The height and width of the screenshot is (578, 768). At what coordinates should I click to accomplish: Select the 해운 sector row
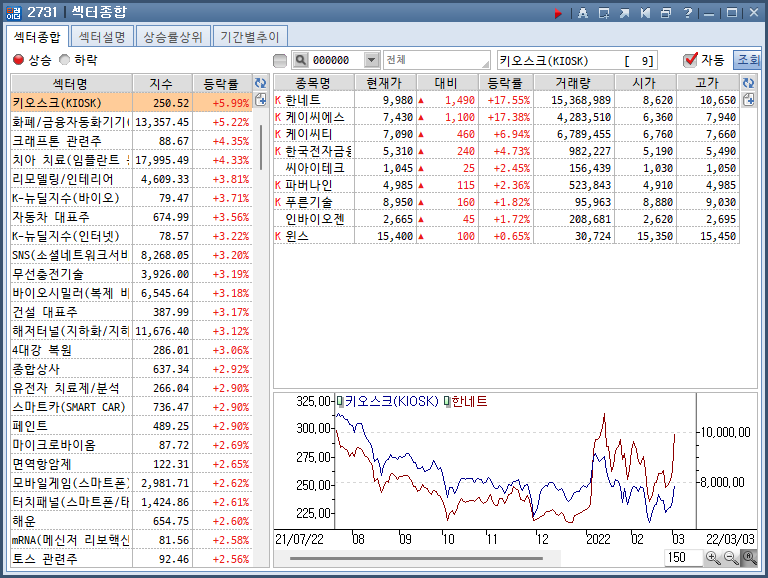pyautogui.click(x=131, y=521)
